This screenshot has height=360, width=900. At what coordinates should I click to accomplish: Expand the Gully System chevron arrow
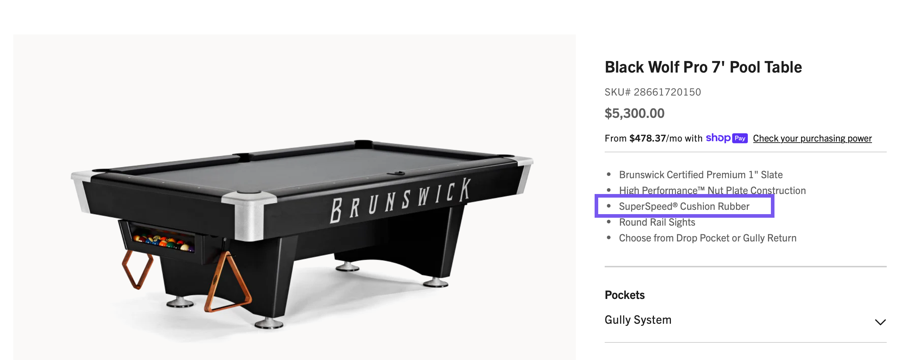pos(880,322)
